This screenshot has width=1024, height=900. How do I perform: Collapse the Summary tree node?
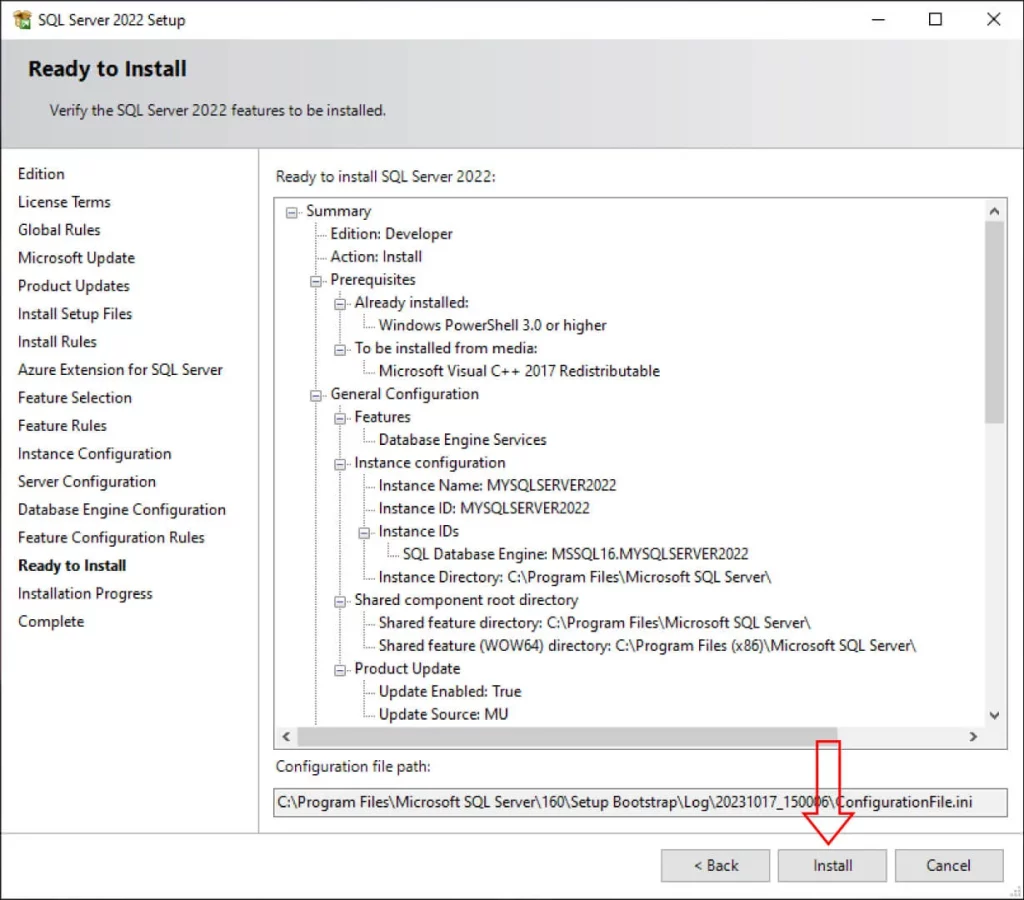click(x=292, y=211)
